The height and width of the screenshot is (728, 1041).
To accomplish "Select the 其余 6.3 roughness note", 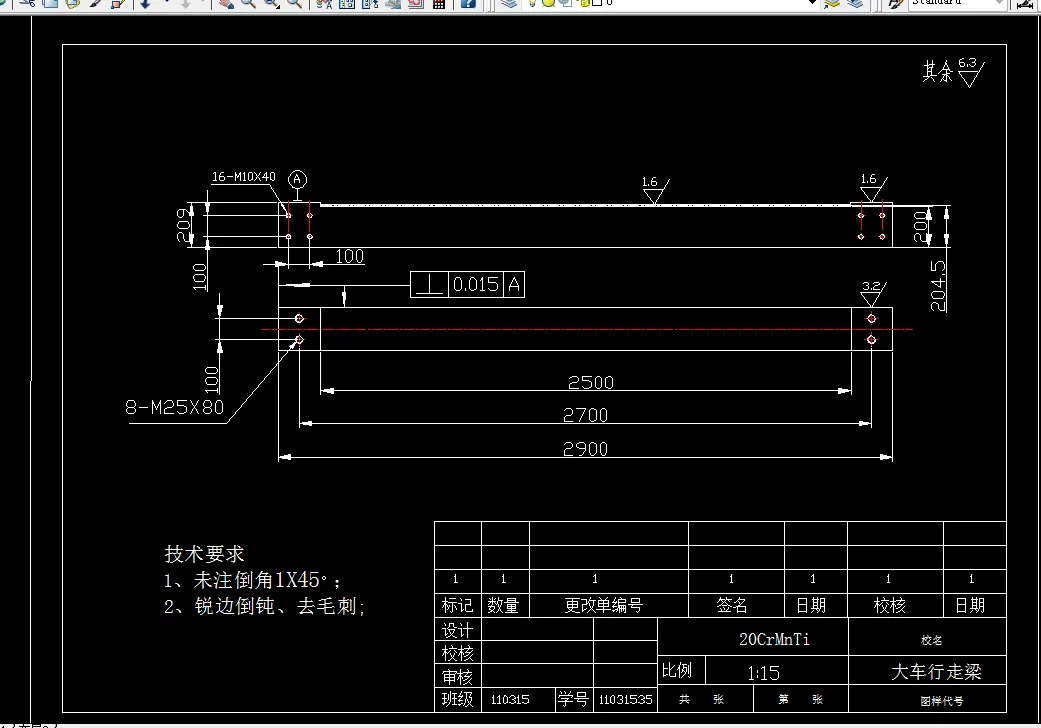I will [x=953, y=72].
